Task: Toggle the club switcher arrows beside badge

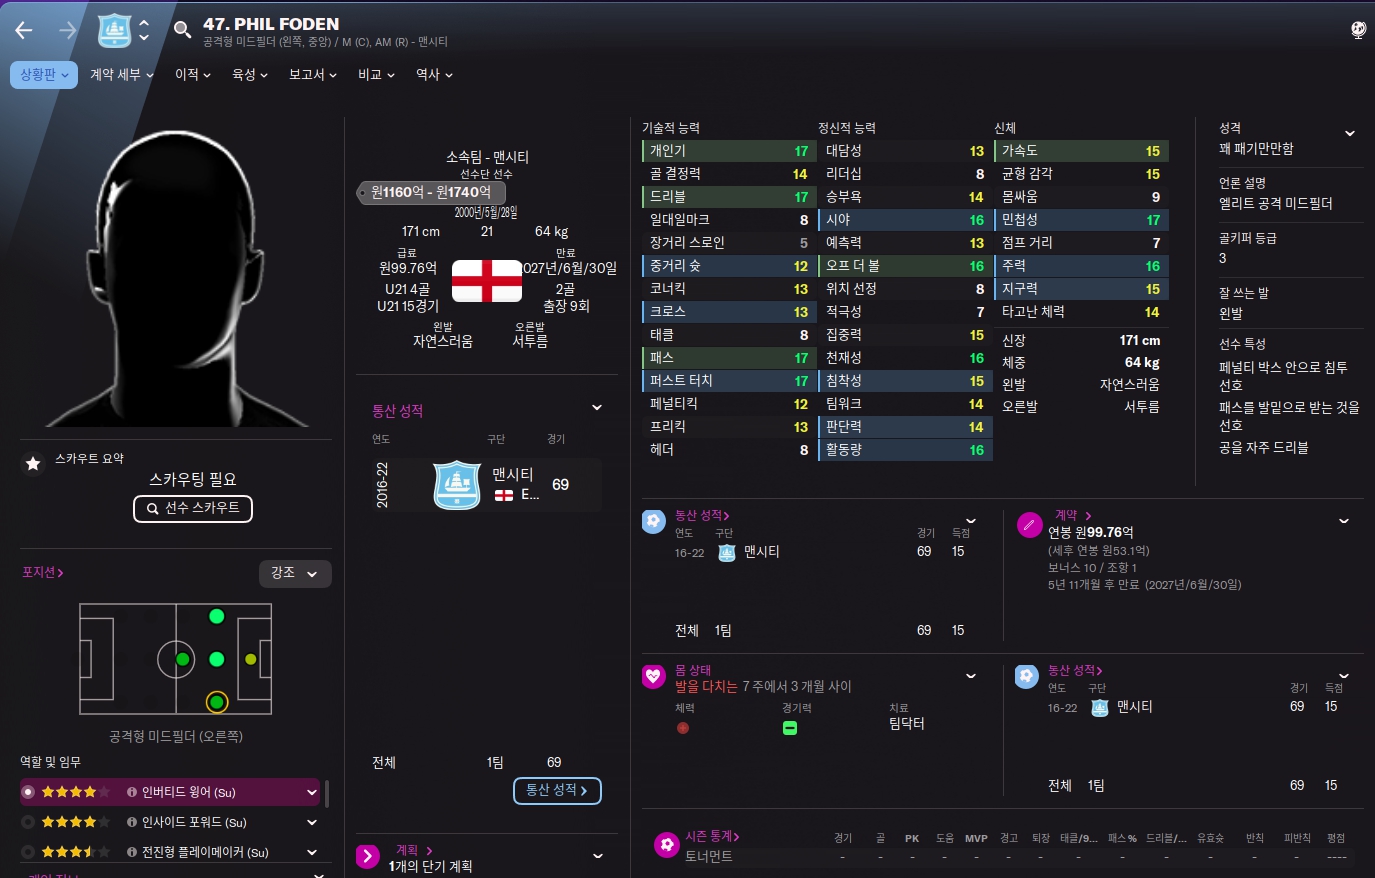Action: tap(144, 30)
